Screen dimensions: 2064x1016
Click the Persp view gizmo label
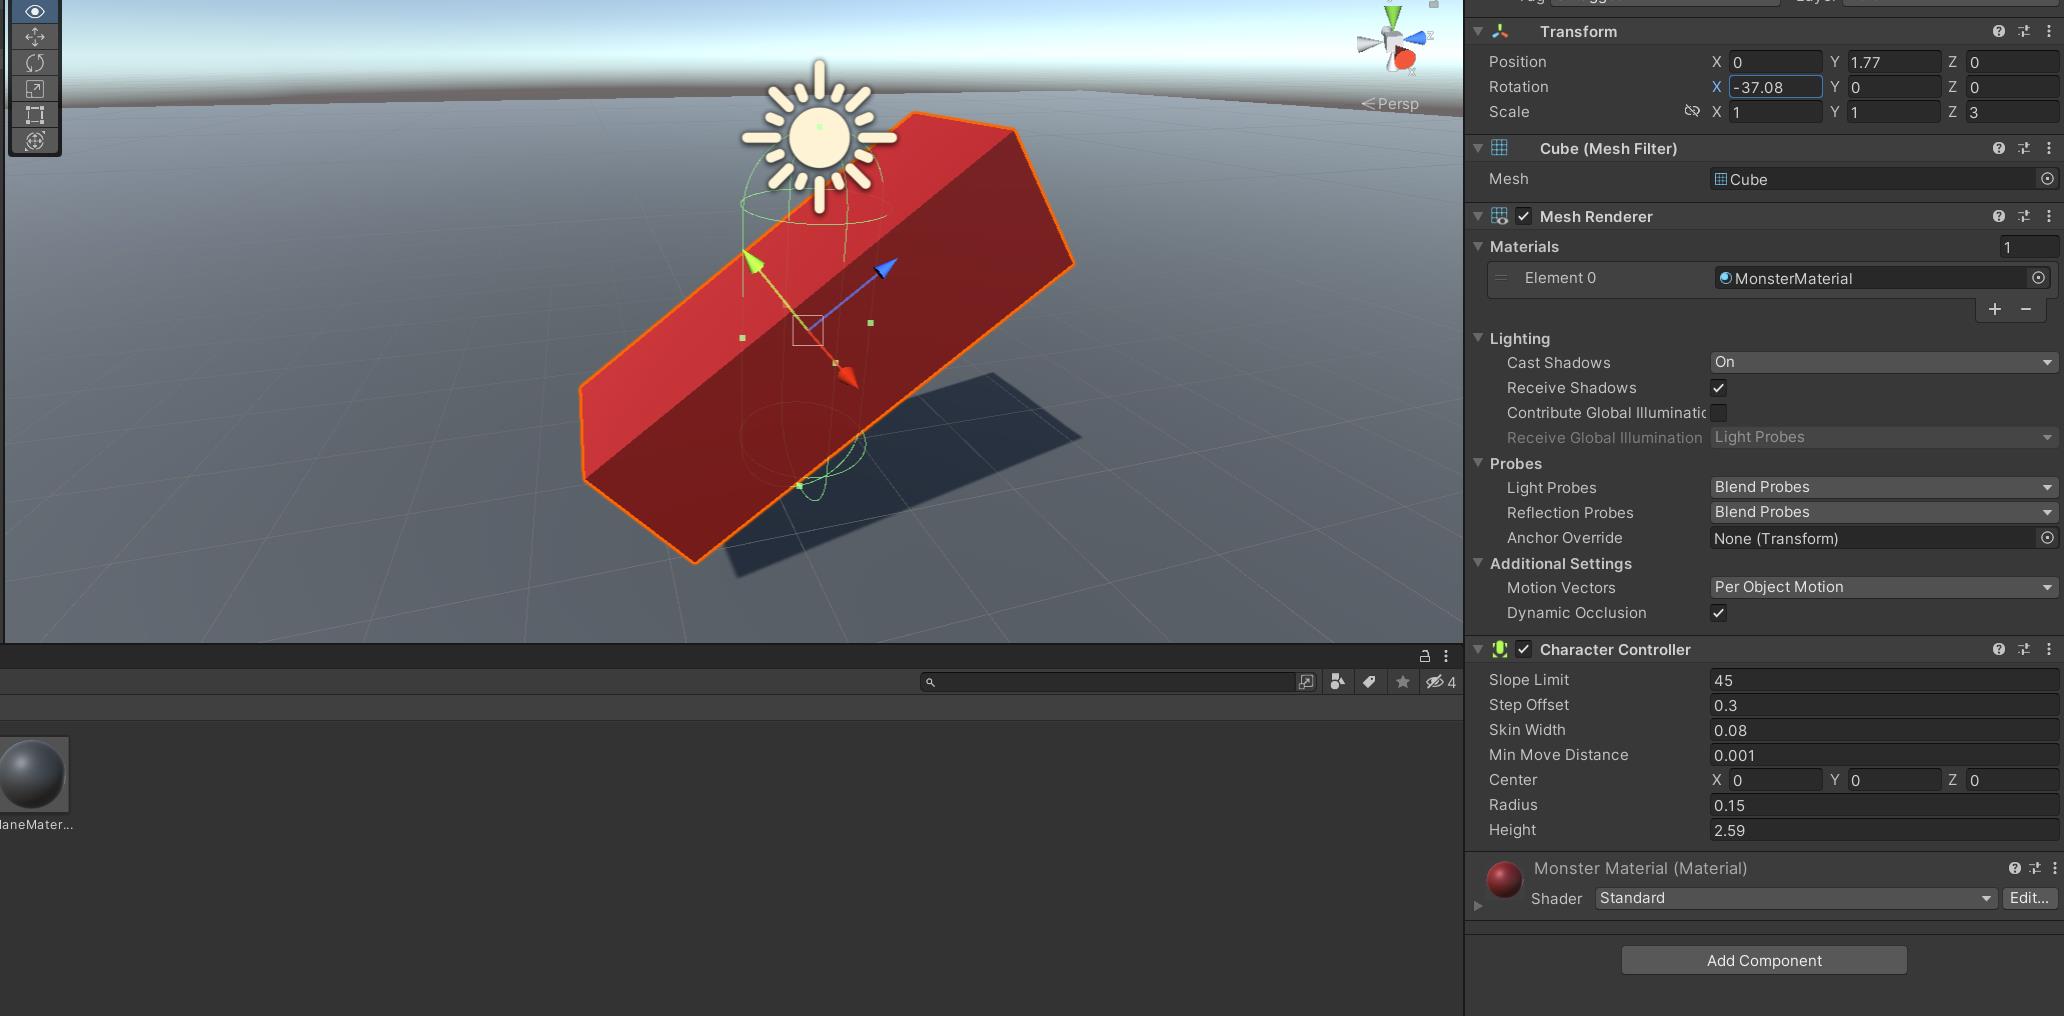click(1396, 103)
